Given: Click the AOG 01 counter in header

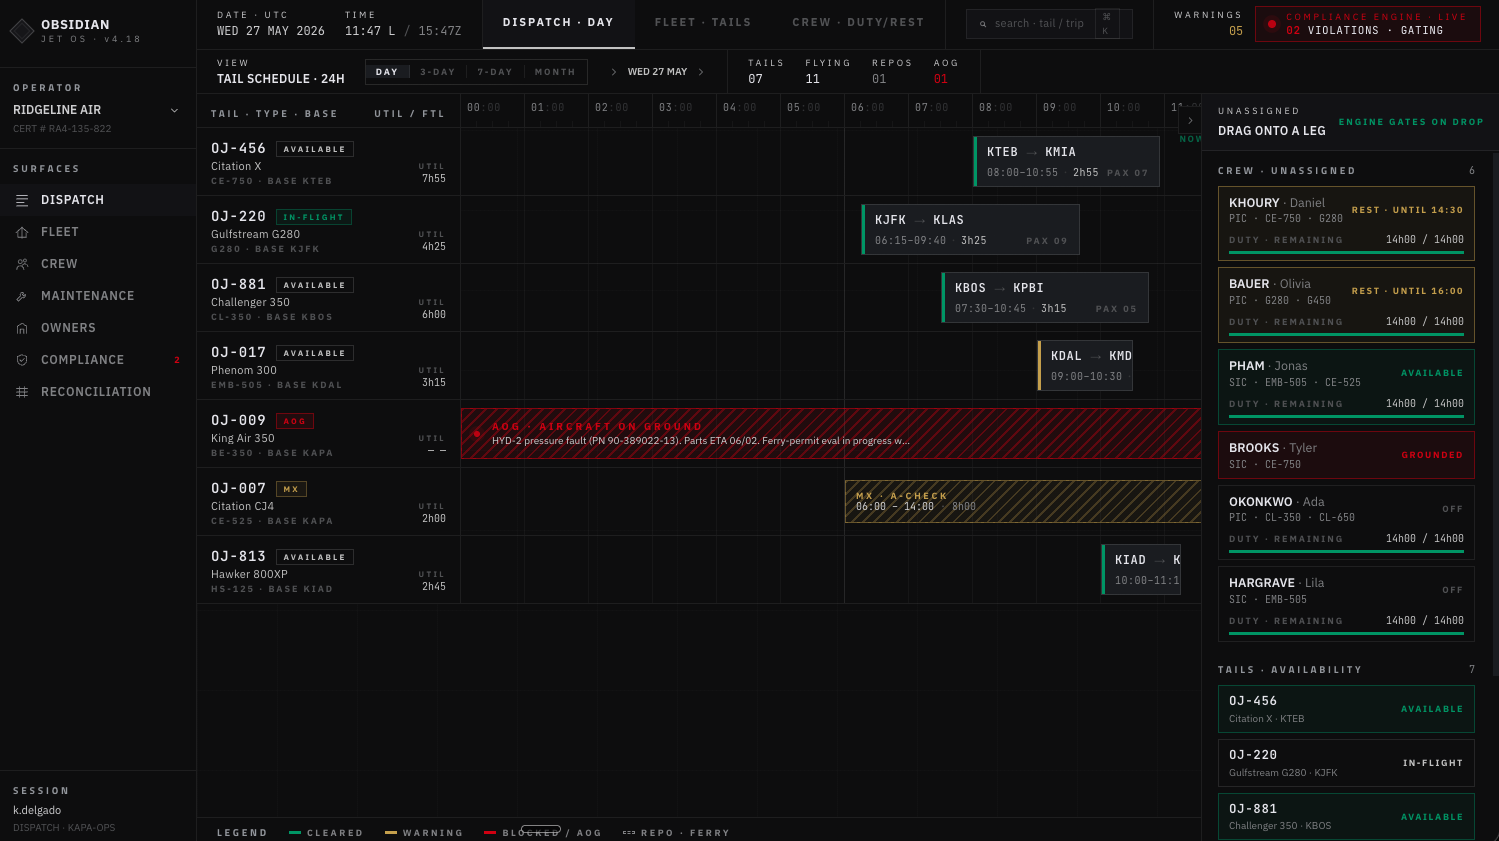Looking at the screenshot, I should click(945, 71).
